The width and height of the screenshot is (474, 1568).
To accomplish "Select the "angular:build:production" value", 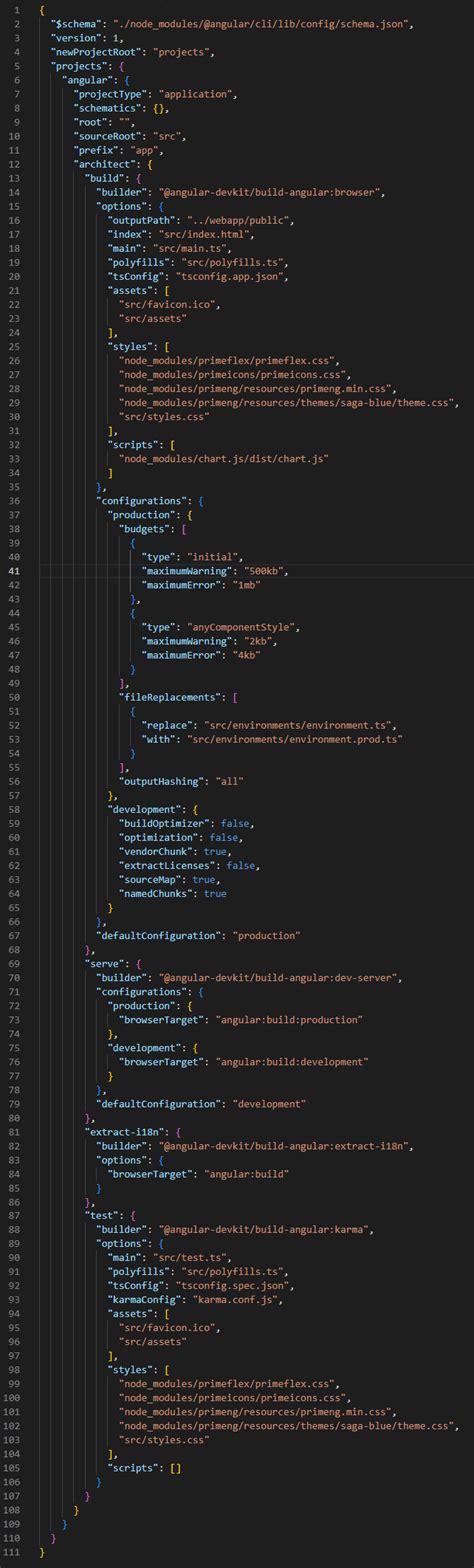I will pyautogui.click(x=289, y=1019).
